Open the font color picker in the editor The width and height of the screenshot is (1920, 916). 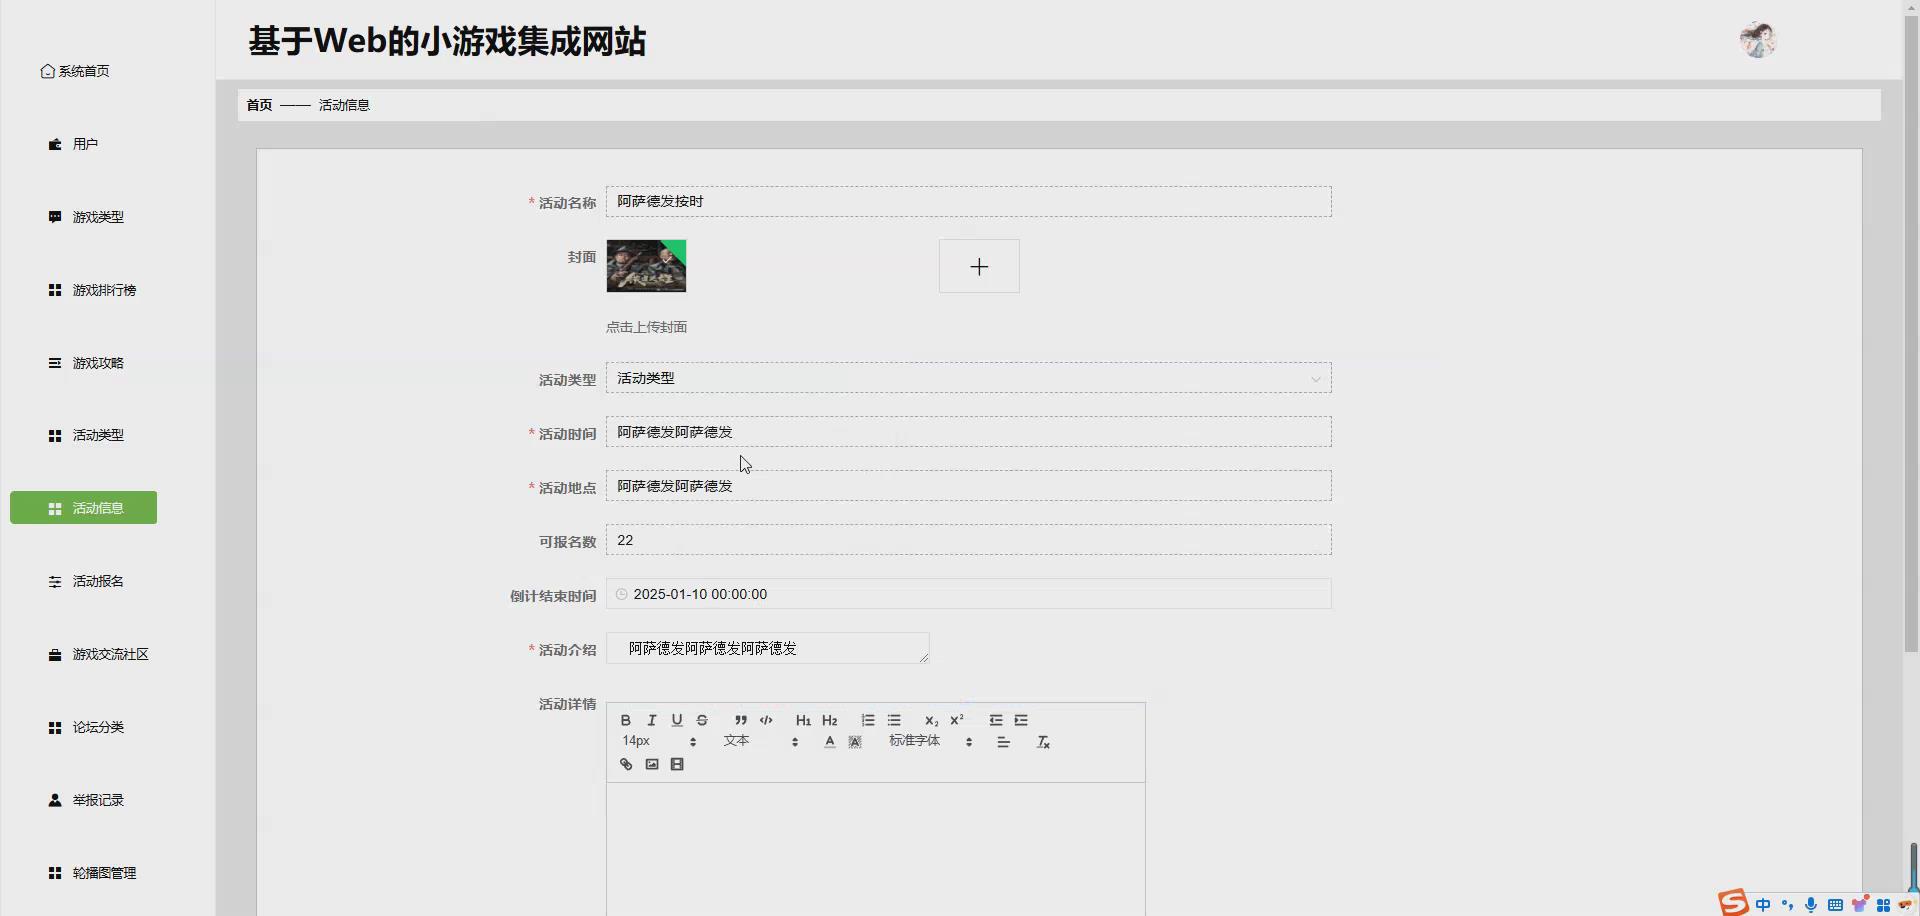pyautogui.click(x=829, y=741)
